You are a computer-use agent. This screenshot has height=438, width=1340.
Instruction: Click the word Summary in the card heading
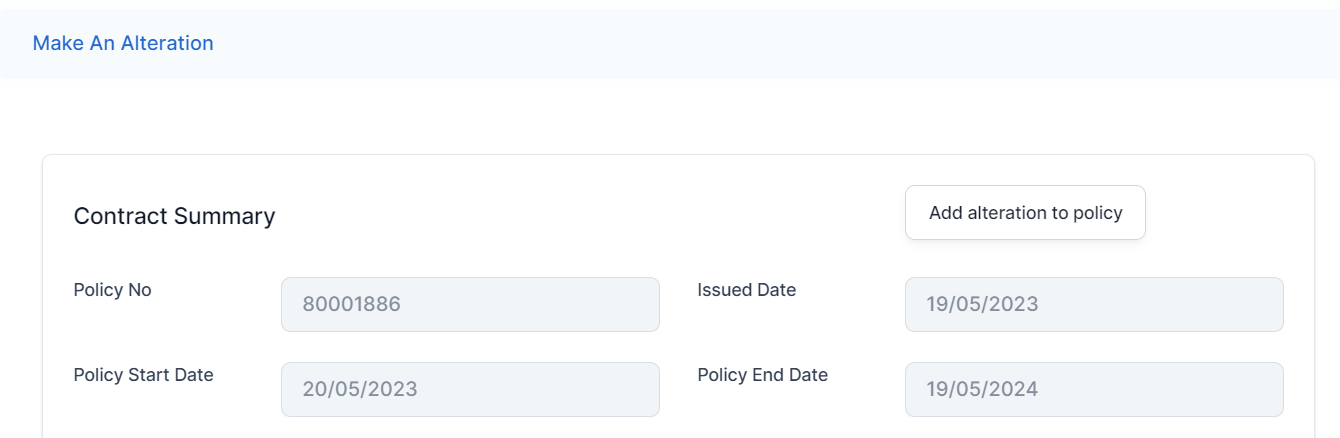pyautogui.click(x=224, y=216)
